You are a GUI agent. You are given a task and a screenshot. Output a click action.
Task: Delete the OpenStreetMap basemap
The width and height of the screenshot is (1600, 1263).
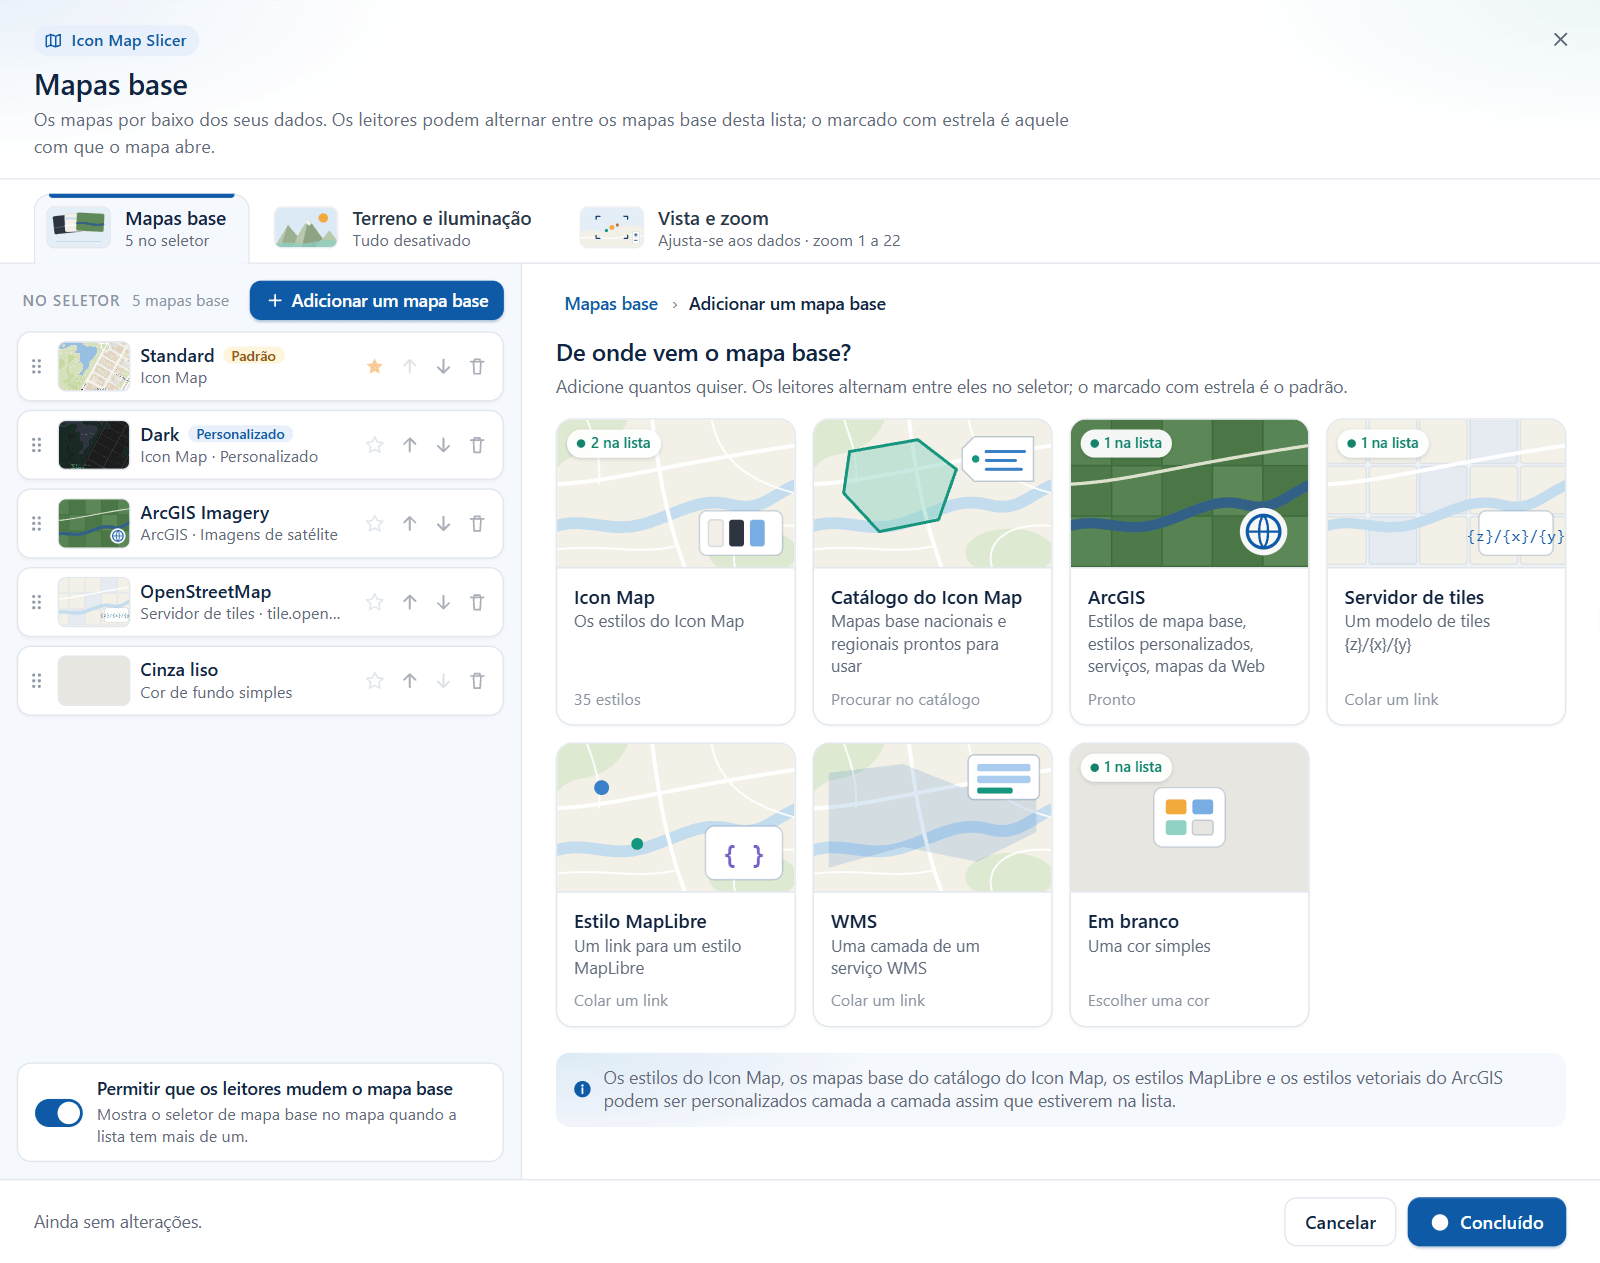click(x=477, y=602)
